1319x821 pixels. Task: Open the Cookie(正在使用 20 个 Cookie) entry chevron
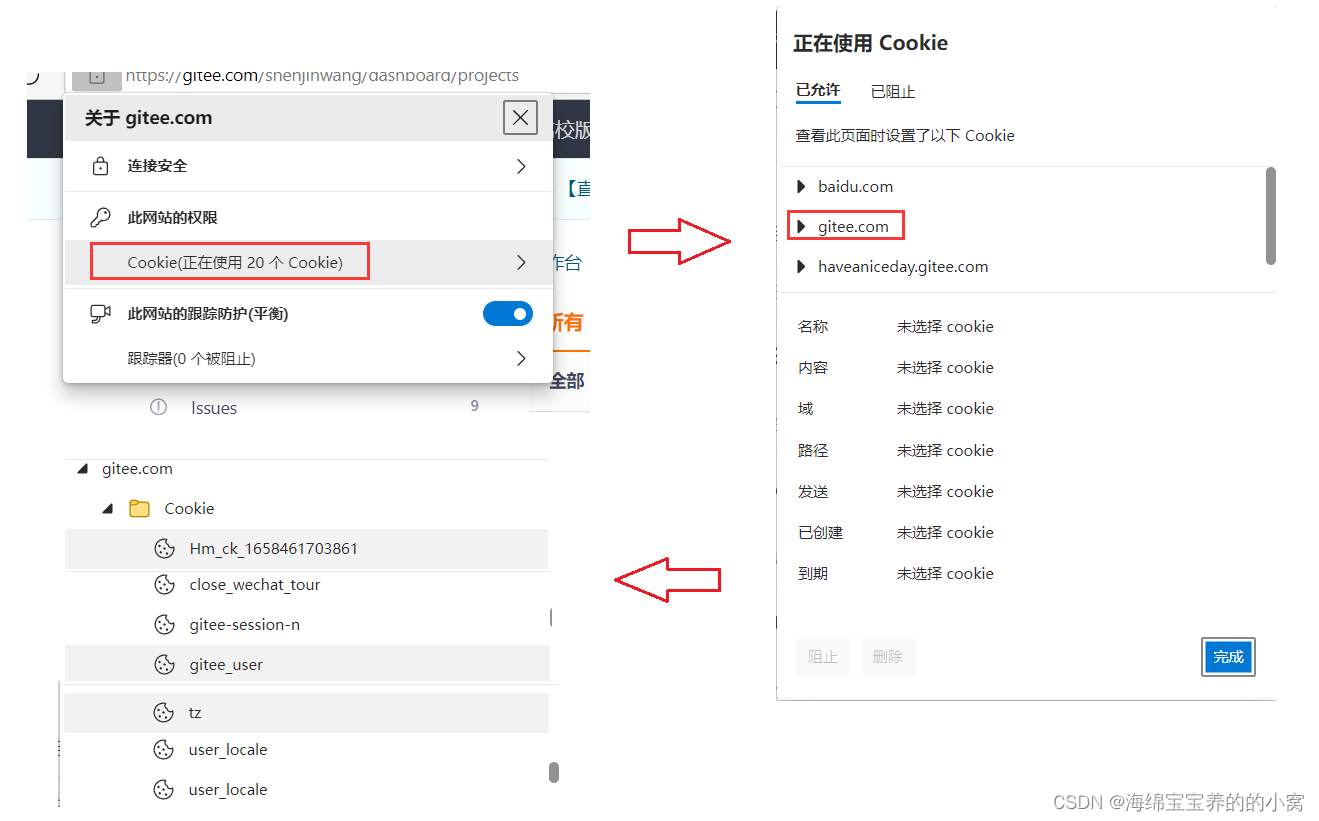click(521, 263)
